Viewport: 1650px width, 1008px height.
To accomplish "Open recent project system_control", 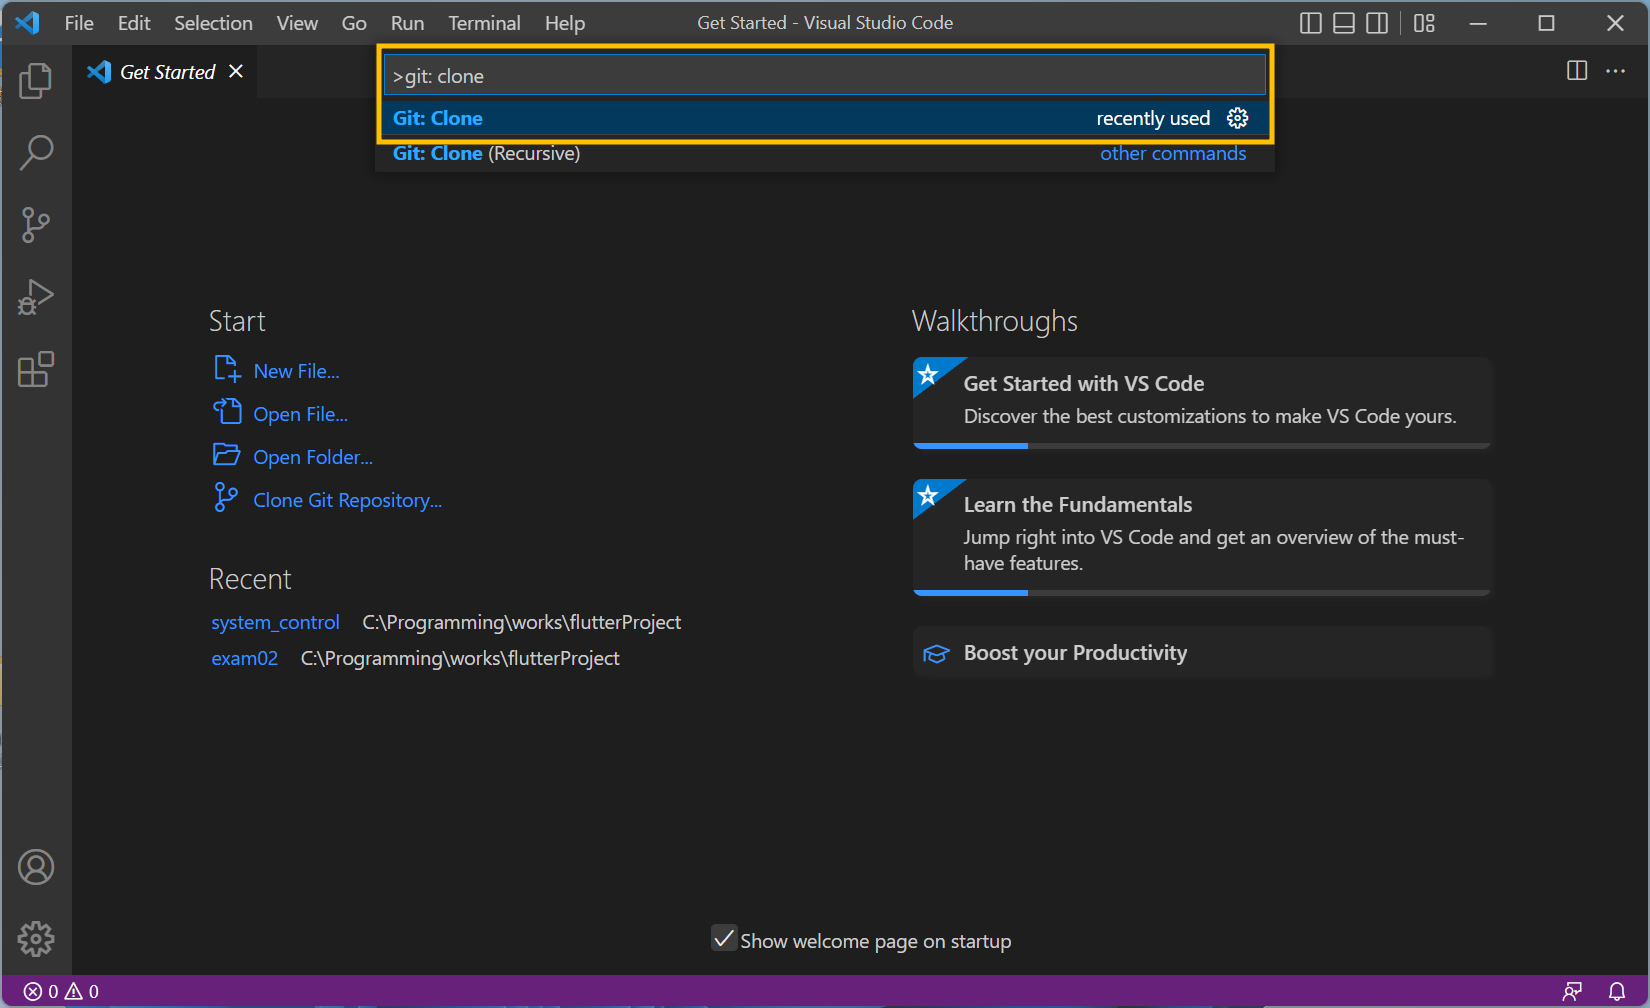I will pos(275,622).
